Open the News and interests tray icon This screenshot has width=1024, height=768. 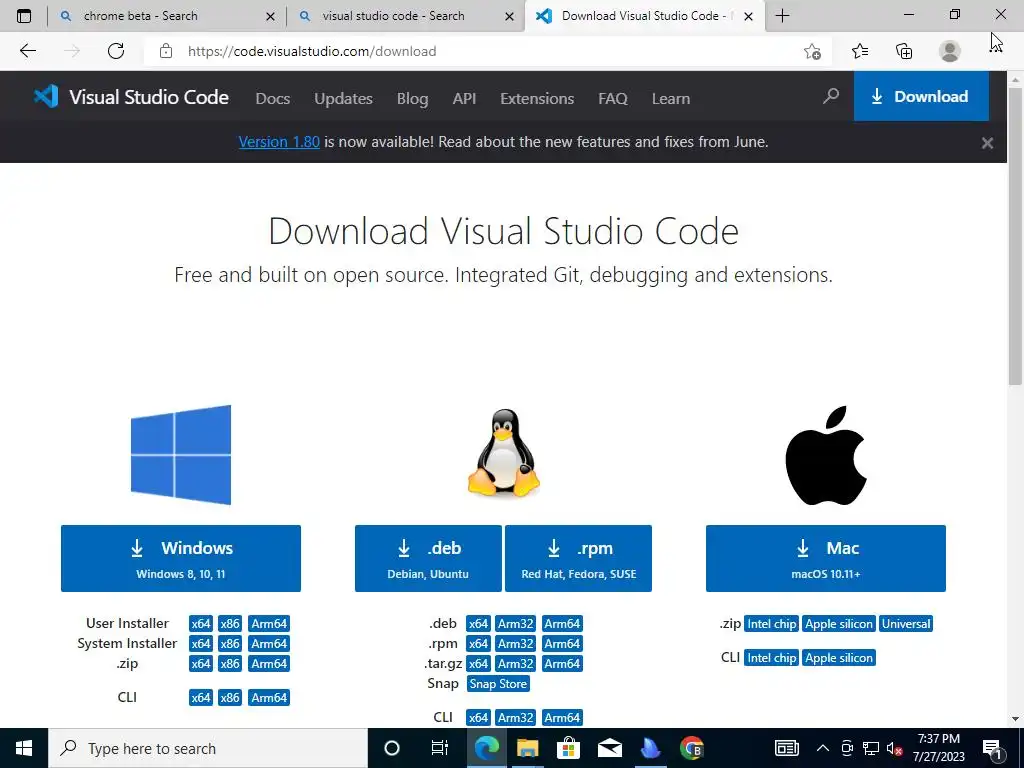point(786,748)
